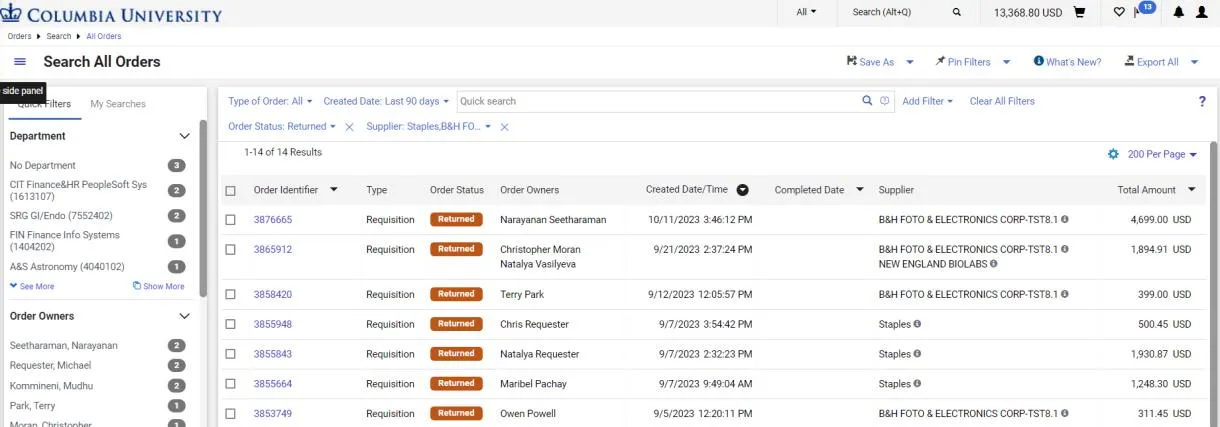Viewport: 1220px width, 427px height.
Task: Remove the Supplier filter with its X
Action: tap(504, 127)
